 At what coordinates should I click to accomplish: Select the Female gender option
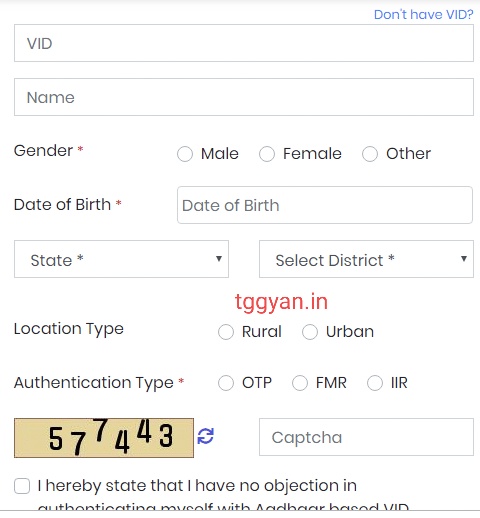[x=267, y=154]
